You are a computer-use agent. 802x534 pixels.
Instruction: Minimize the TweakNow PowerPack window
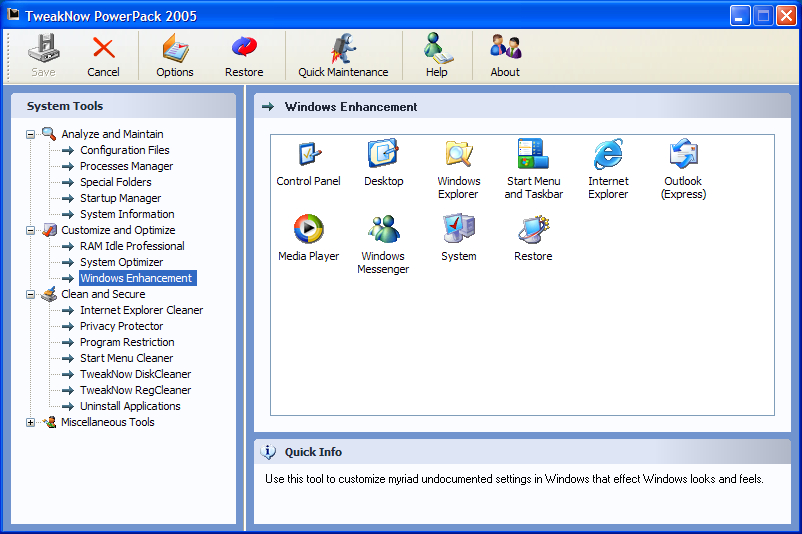pos(740,16)
